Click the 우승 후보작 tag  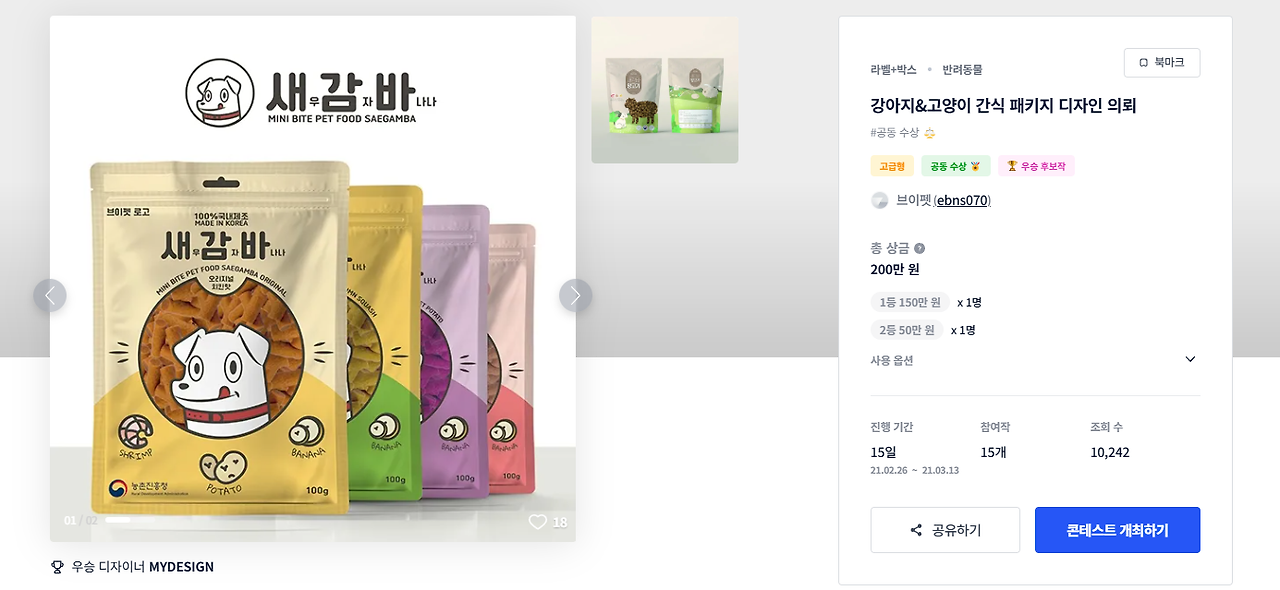point(1036,166)
